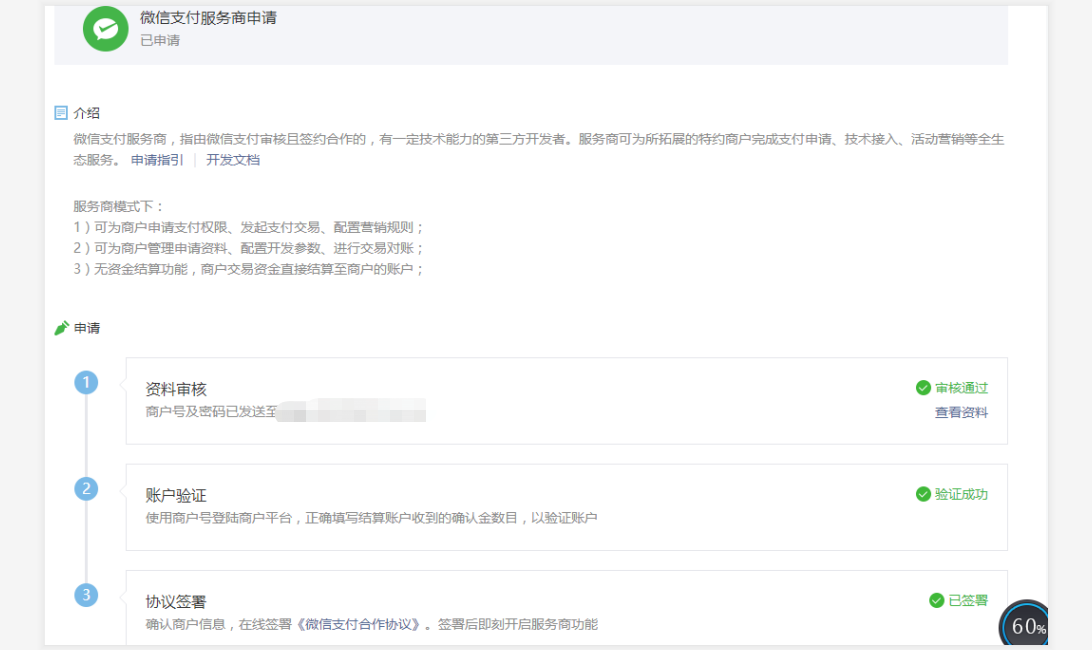
Task: Click the 微信支付服务商申请 title
Action: [208, 18]
